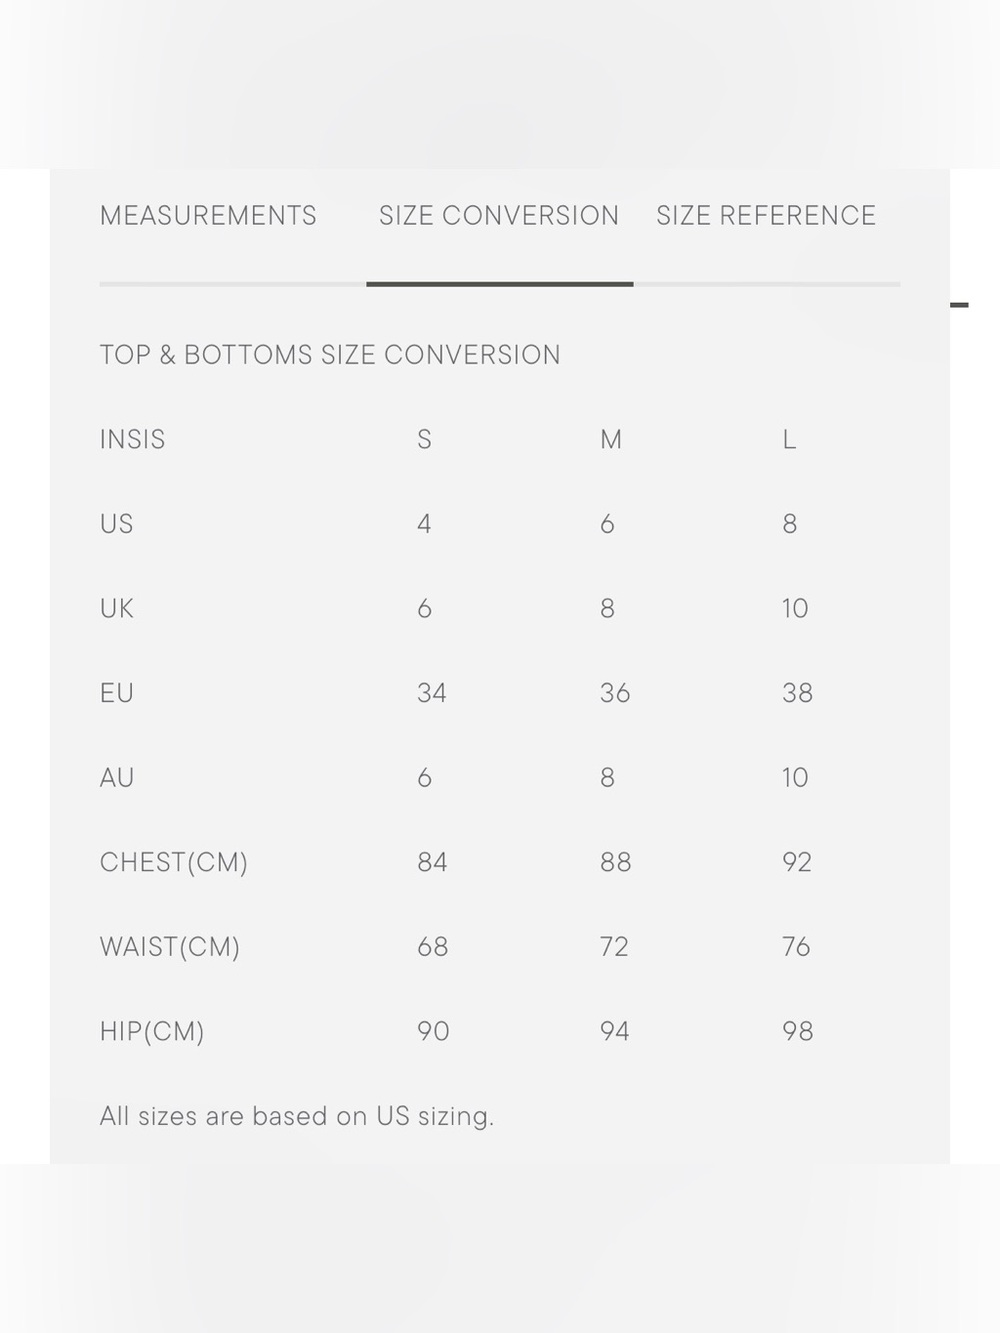Select US size 4 cell
This screenshot has width=1000, height=1333.
(424, 524)
